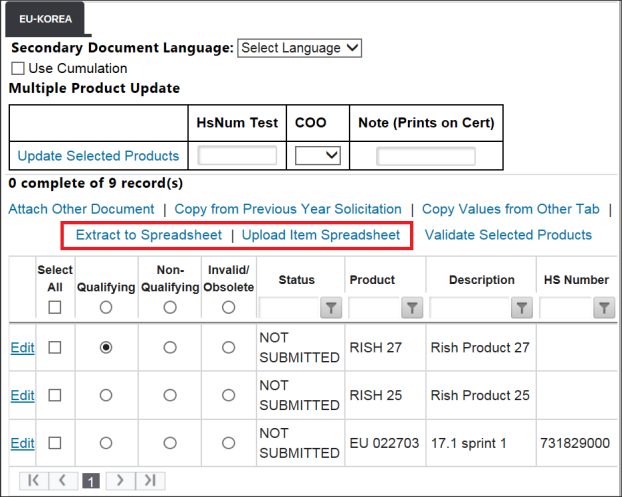This screenshot has height=497, width=622.
Task: Mark RISH 27 as Non-Qualifying
Action: [170, 347]
